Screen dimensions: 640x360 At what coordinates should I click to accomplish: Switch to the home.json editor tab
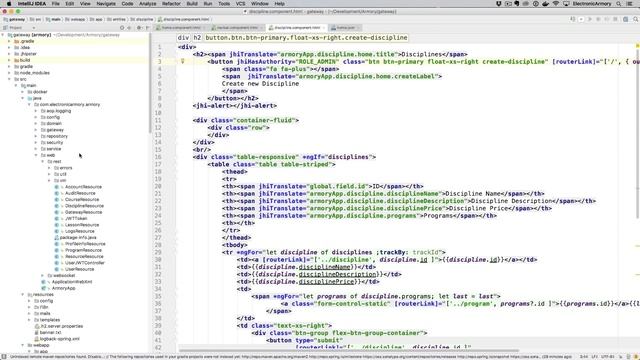[345, 28]
